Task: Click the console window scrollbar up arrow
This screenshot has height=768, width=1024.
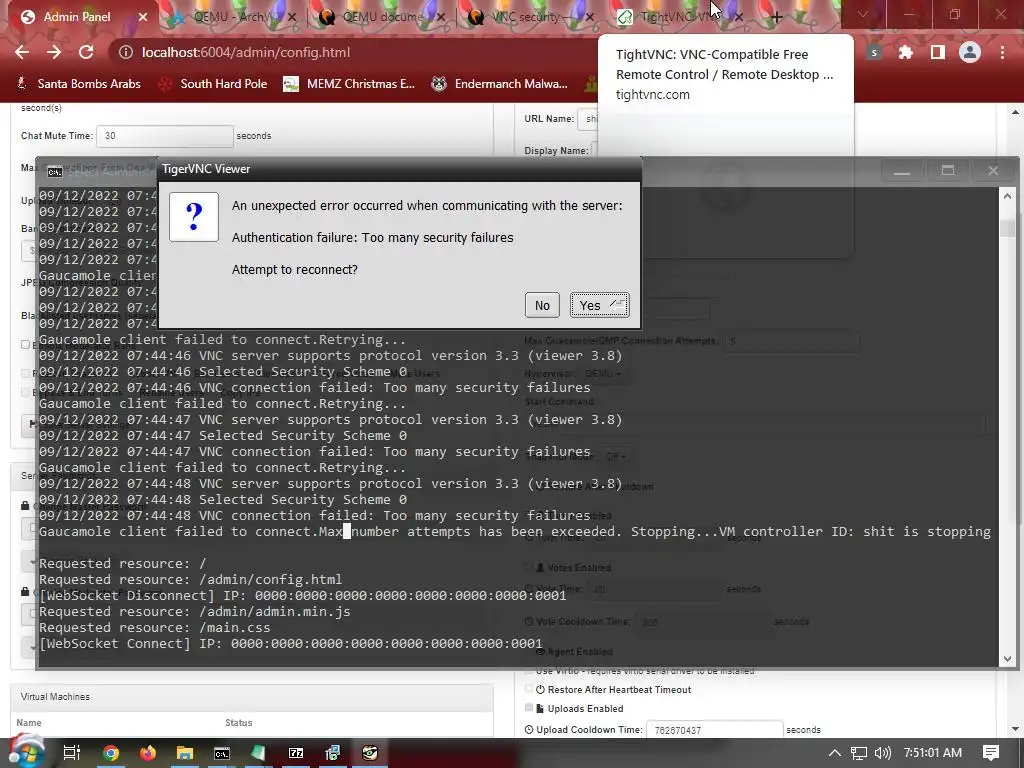Action: click(x=1007, y=196)
